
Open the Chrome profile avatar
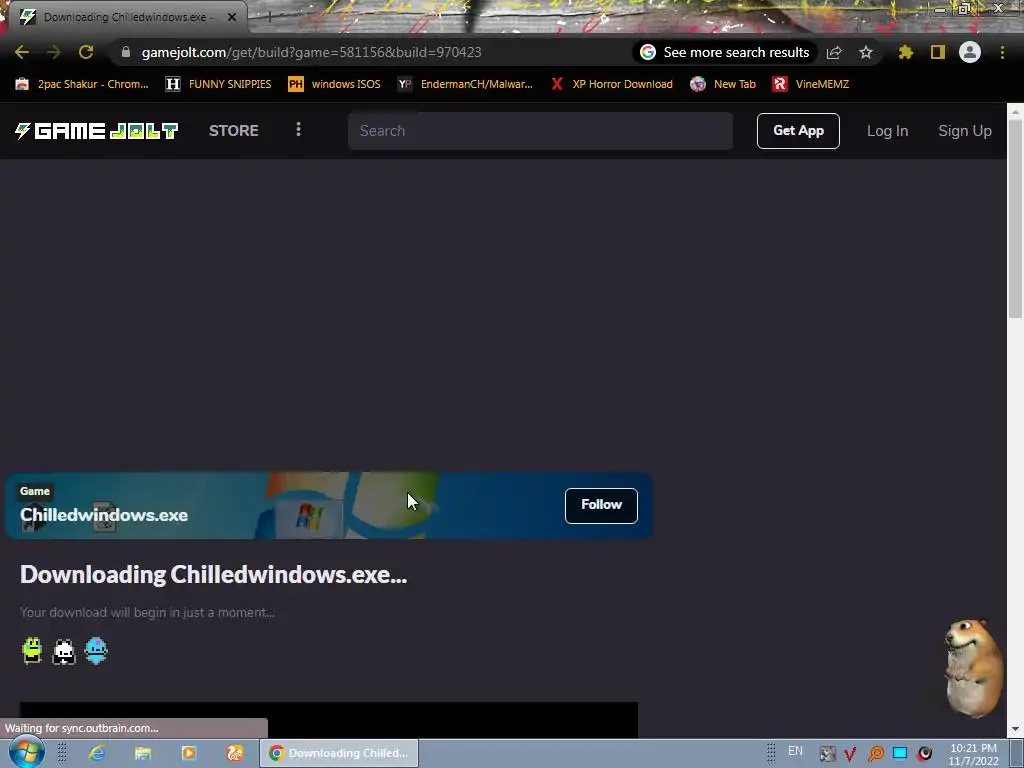tap(970, 52)
